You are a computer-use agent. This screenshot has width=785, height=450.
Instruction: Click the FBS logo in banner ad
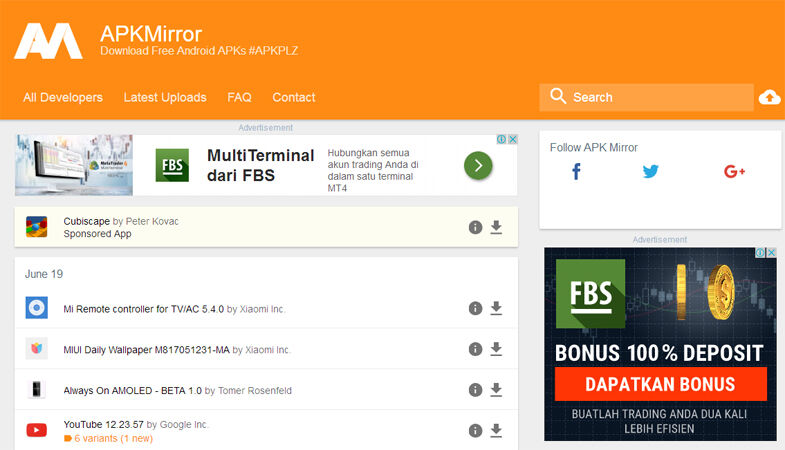[x=172, y=165]
